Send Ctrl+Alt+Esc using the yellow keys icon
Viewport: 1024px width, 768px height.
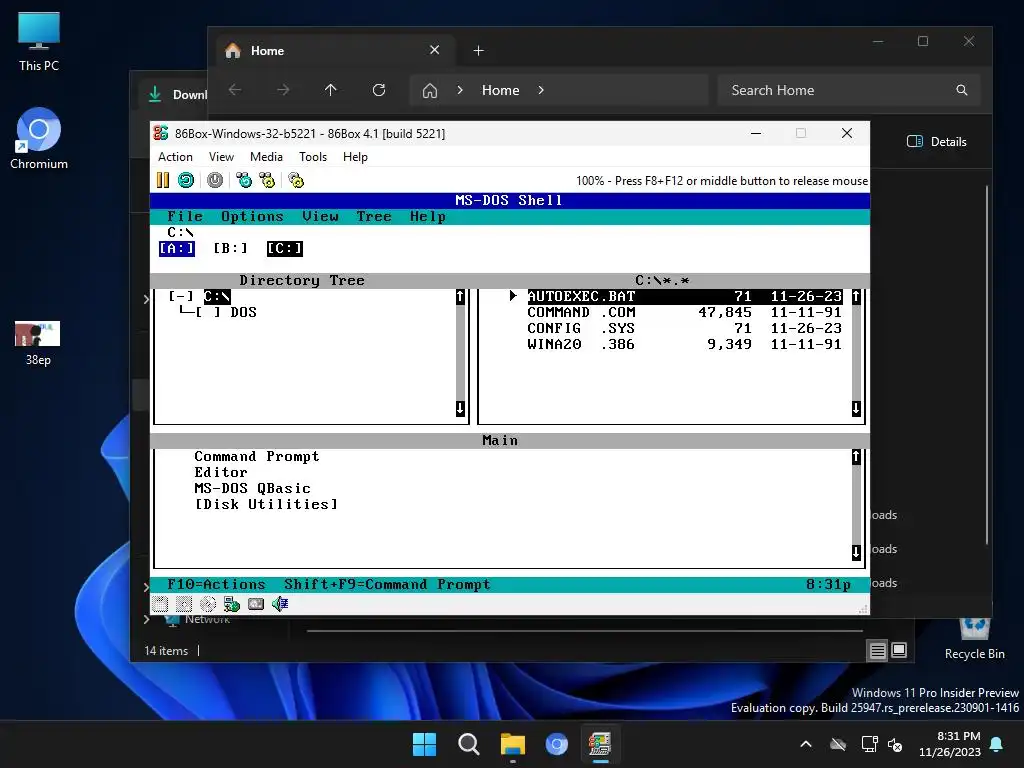pyautogui.click(x=267, y=180)
